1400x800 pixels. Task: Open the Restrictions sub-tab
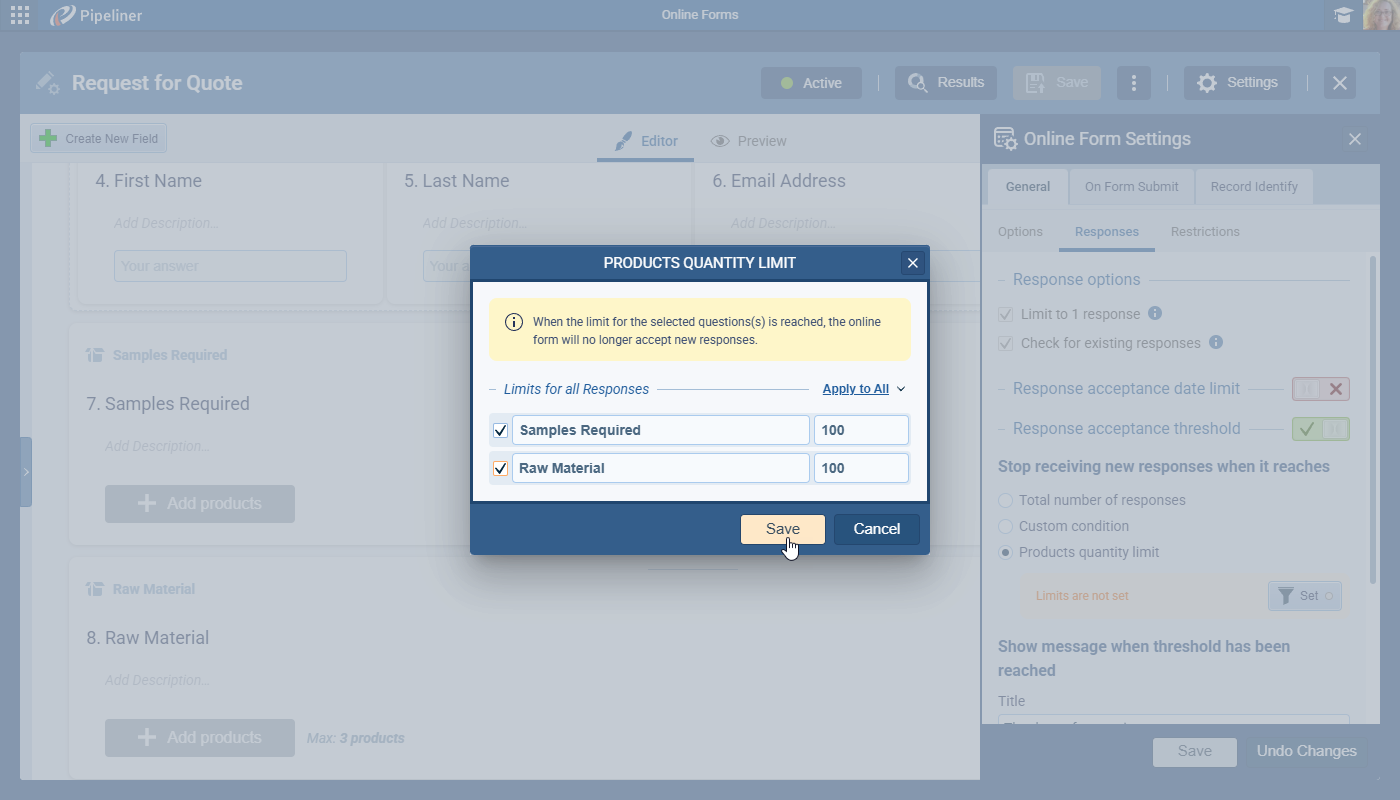tap(1204, 232)
